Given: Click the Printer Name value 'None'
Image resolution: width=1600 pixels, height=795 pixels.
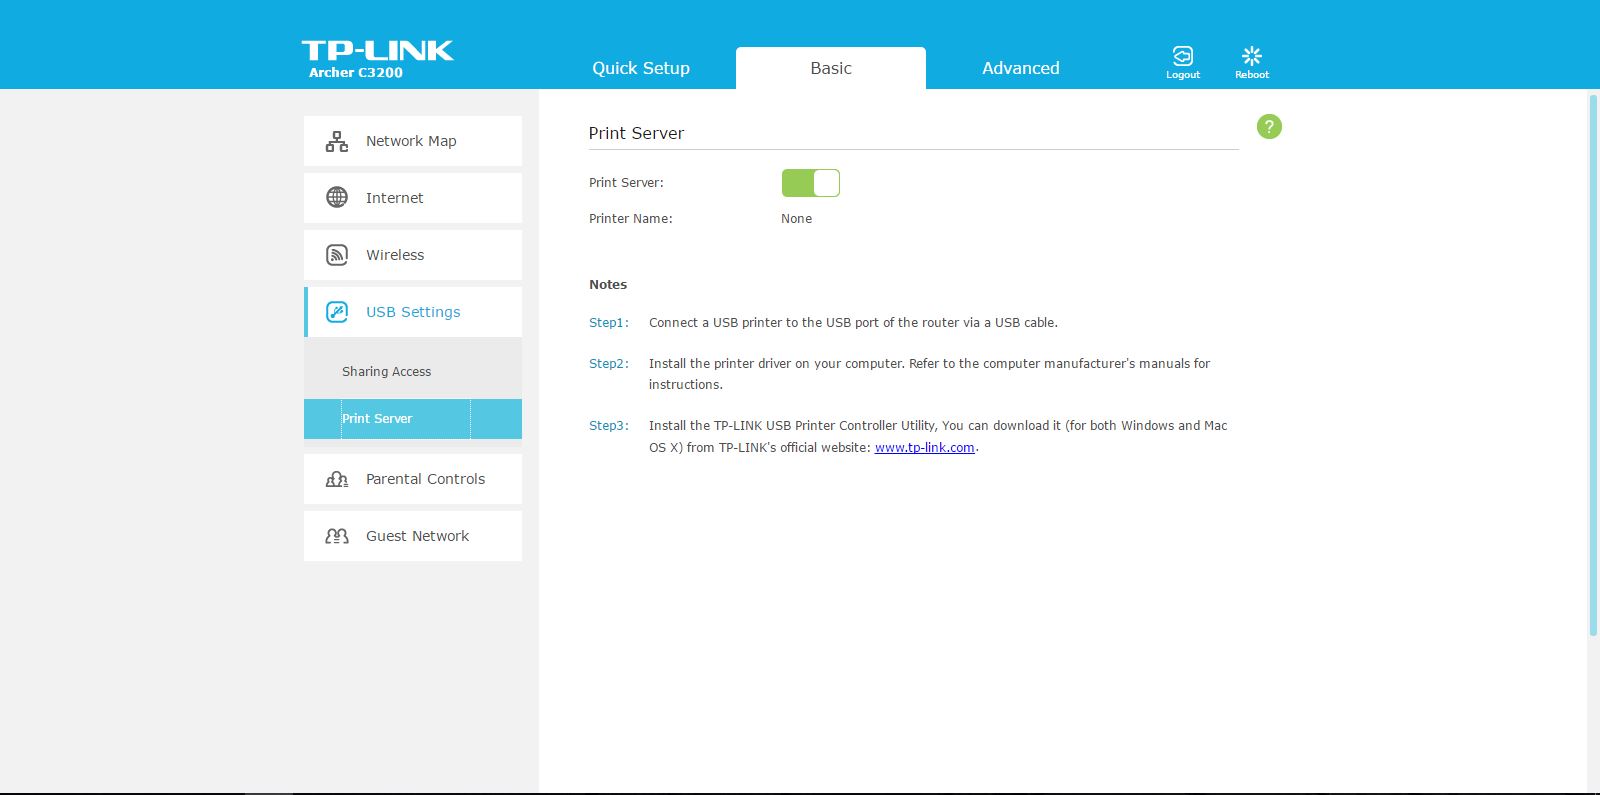Looking at the screenshot, I should point(797,219).
